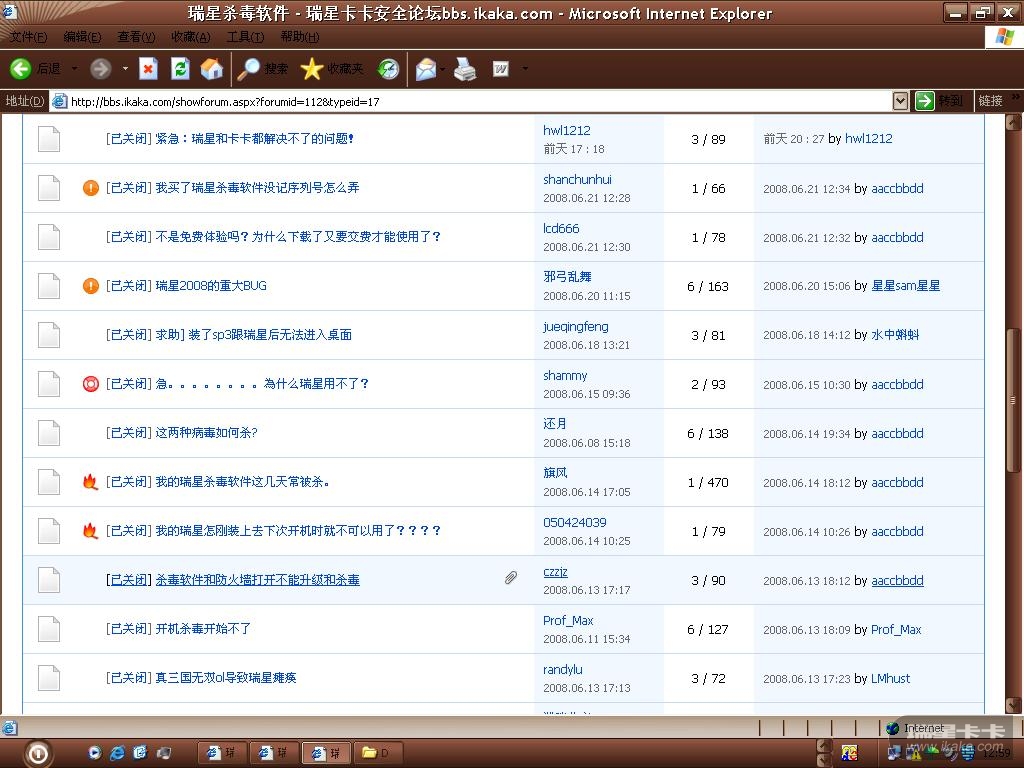Click the scrollbar down arrow
This screenshot has width=1024, height=768.
point(1014,705)
